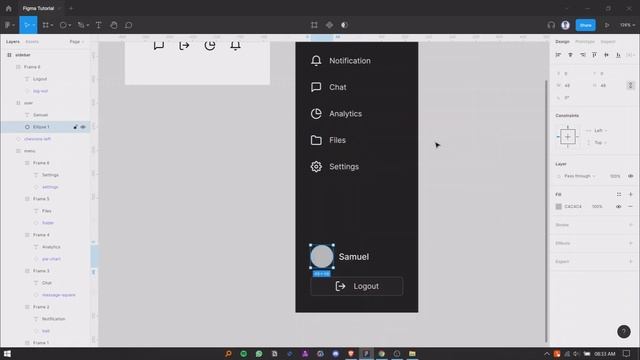Click the fill styles four-dot icon
The height and width of the screenshot is (360, 640).
click(x=619, y=194)
